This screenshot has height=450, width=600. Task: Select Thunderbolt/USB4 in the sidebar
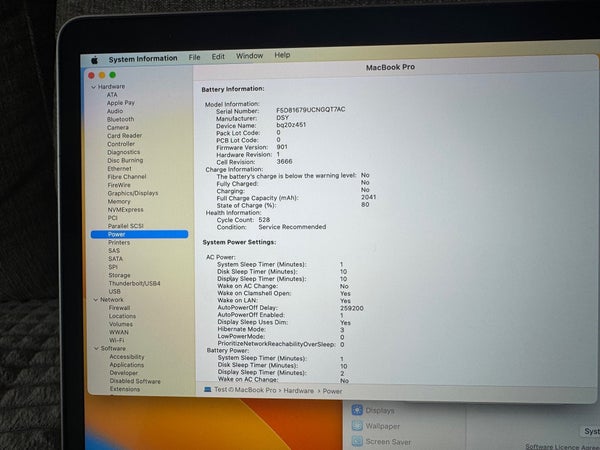point(134,284)
